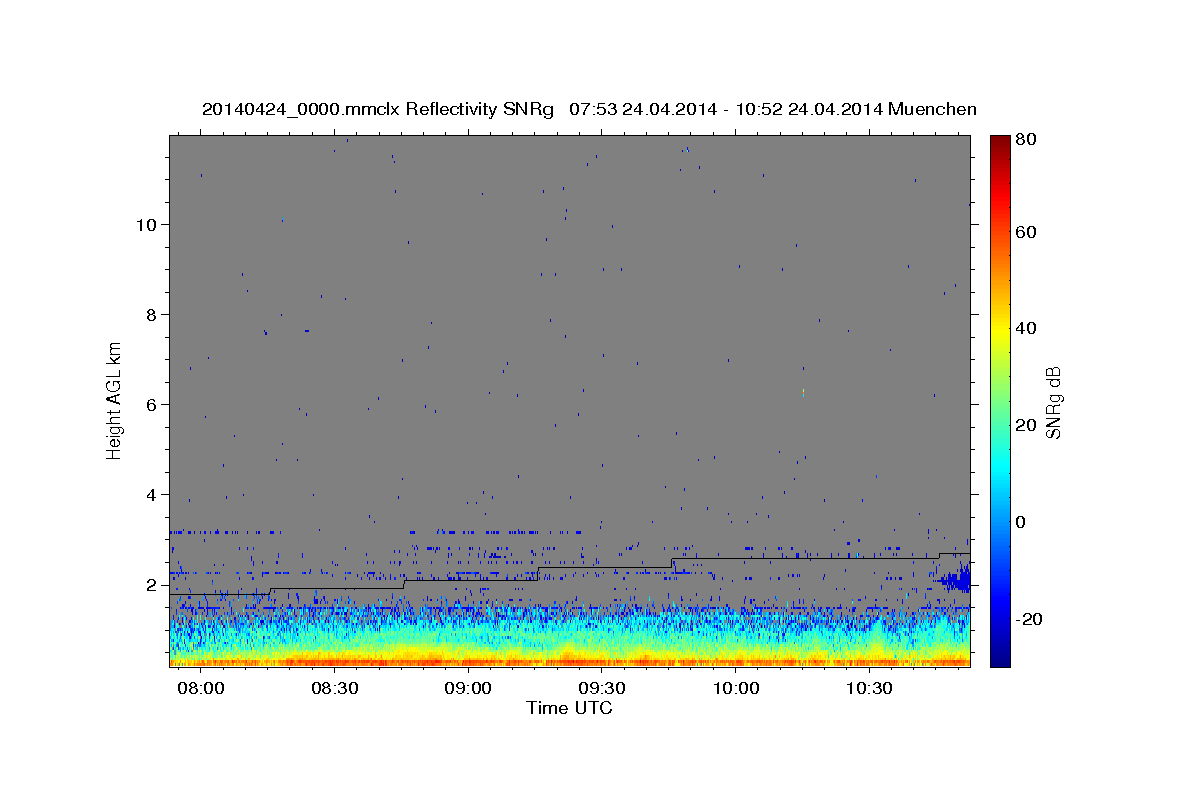Click the 09:00 time tick label
This screenshot has height=800, width=1200.
tap(468, 689)
